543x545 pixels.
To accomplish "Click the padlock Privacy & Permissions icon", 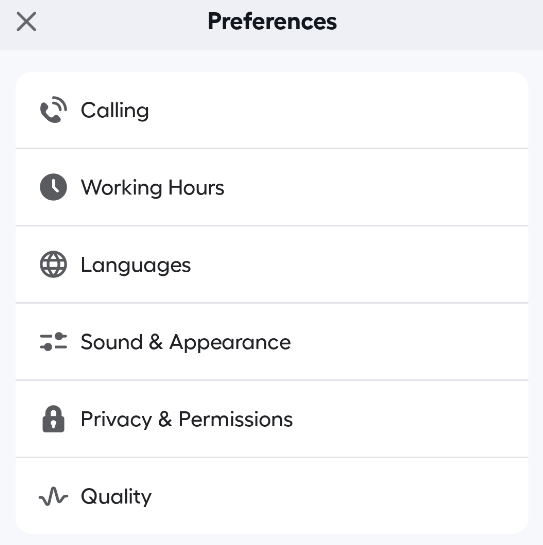I will tap(53, 419).
